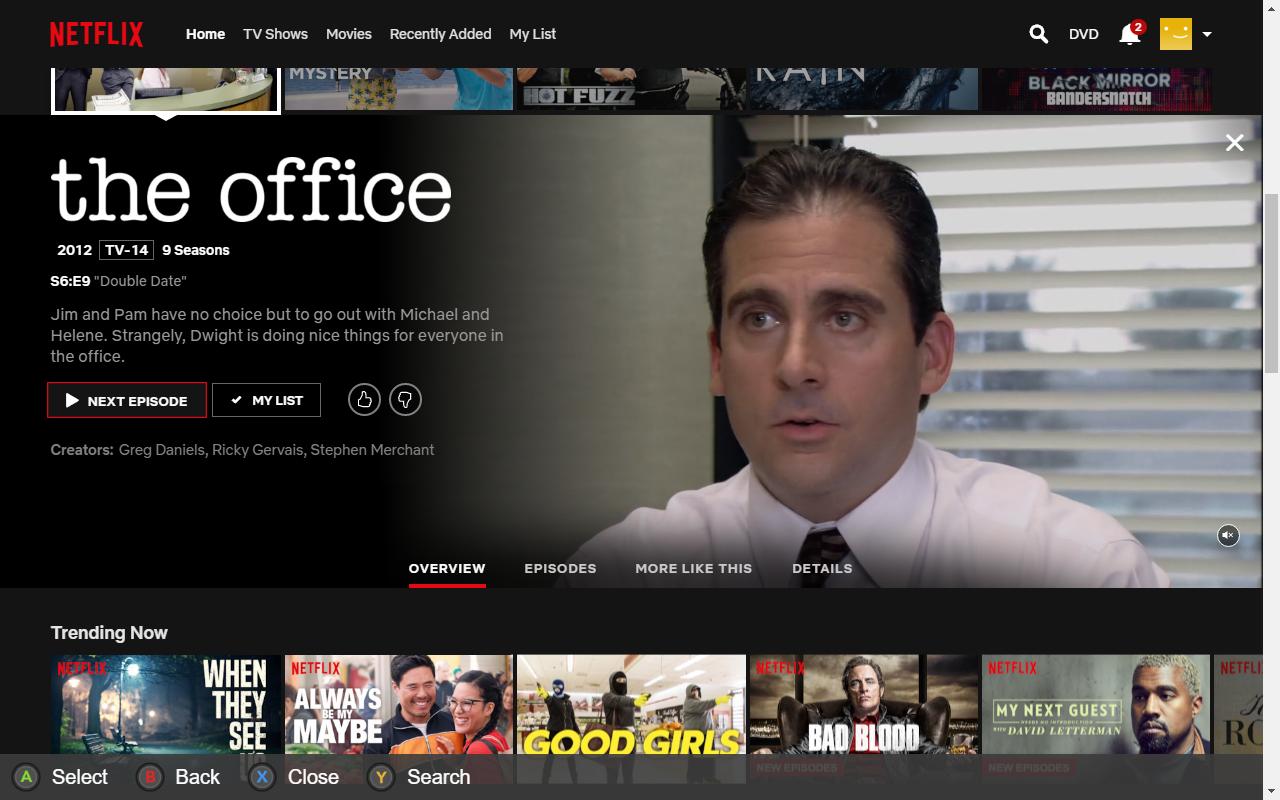Open the search magnifier icon

point(1038,34)
